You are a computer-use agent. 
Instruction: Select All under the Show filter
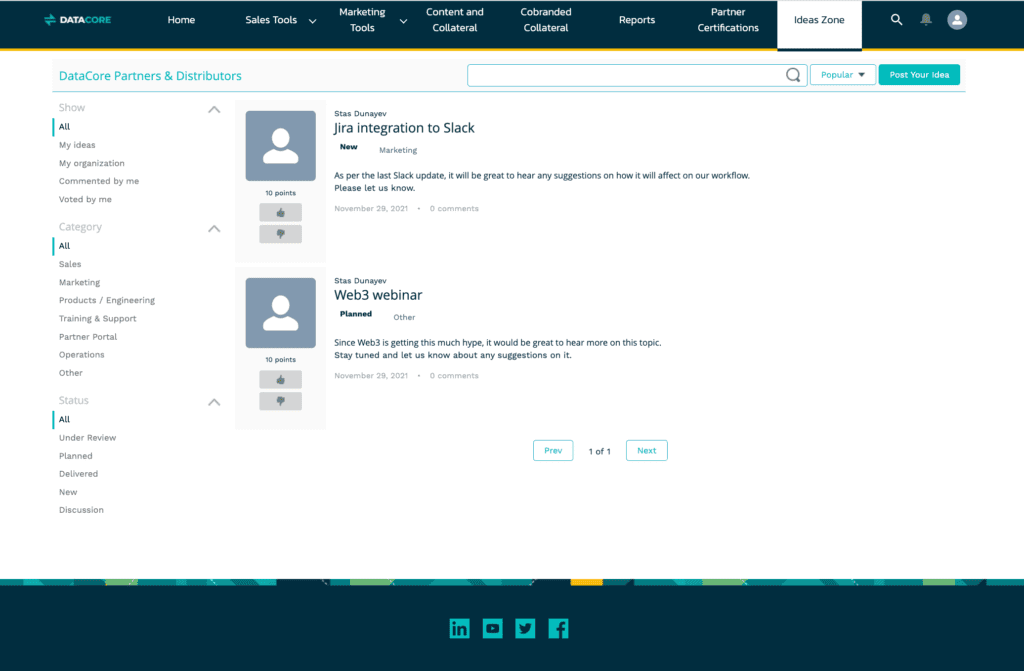tap(64, 127)
